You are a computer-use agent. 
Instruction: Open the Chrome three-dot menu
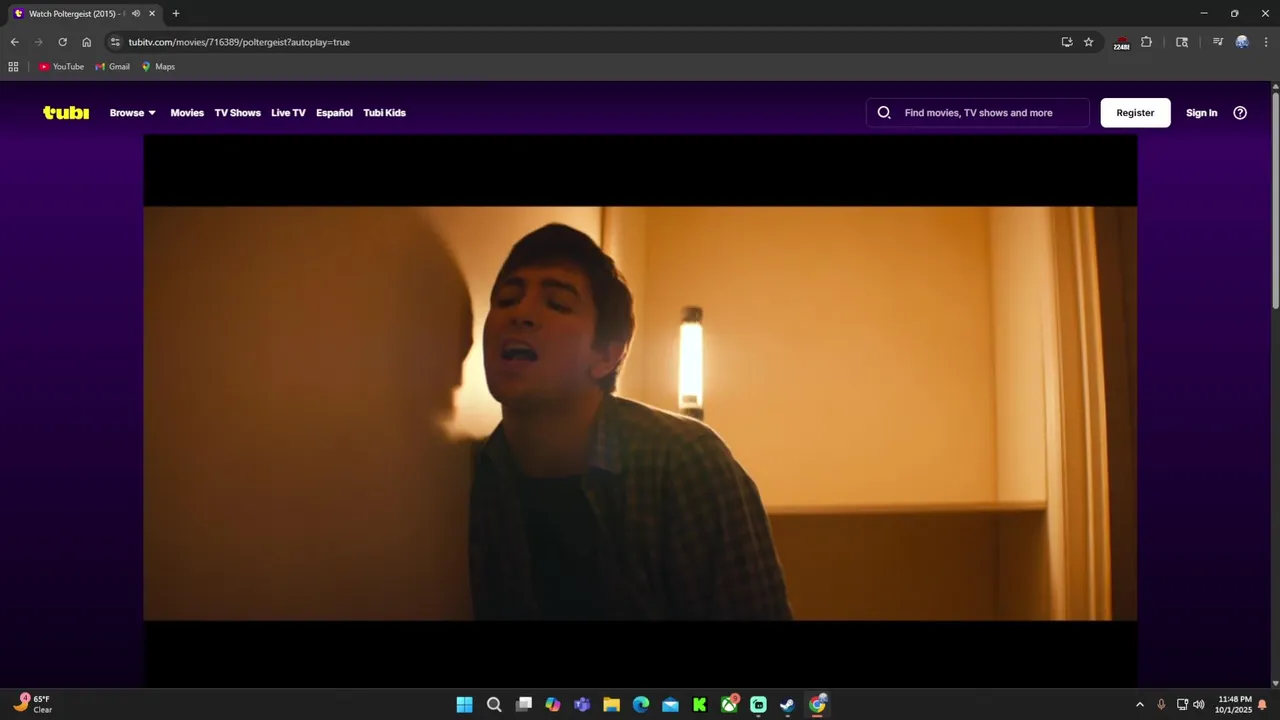click(x=1265, y=42)
